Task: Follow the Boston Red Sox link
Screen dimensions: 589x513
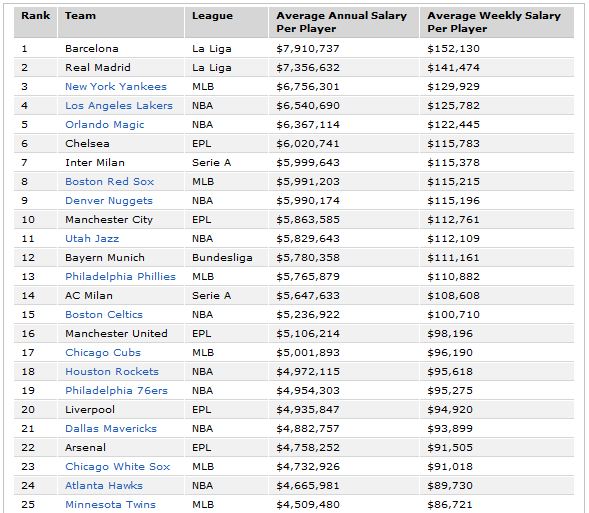Action: point(109,181)
